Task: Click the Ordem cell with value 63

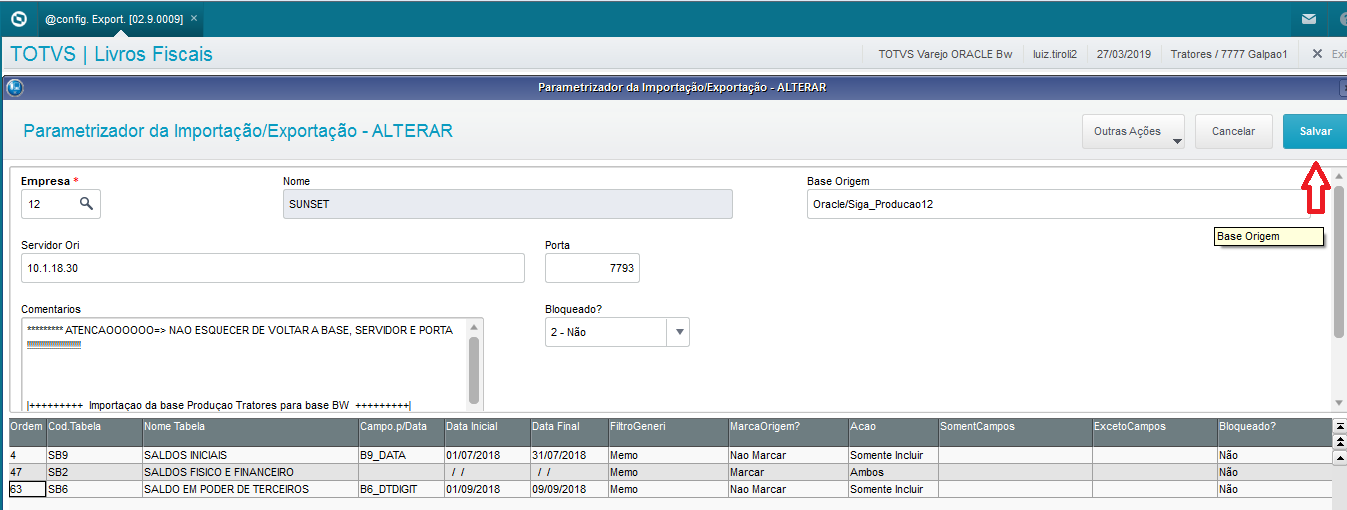Action: tap(27, 489)
